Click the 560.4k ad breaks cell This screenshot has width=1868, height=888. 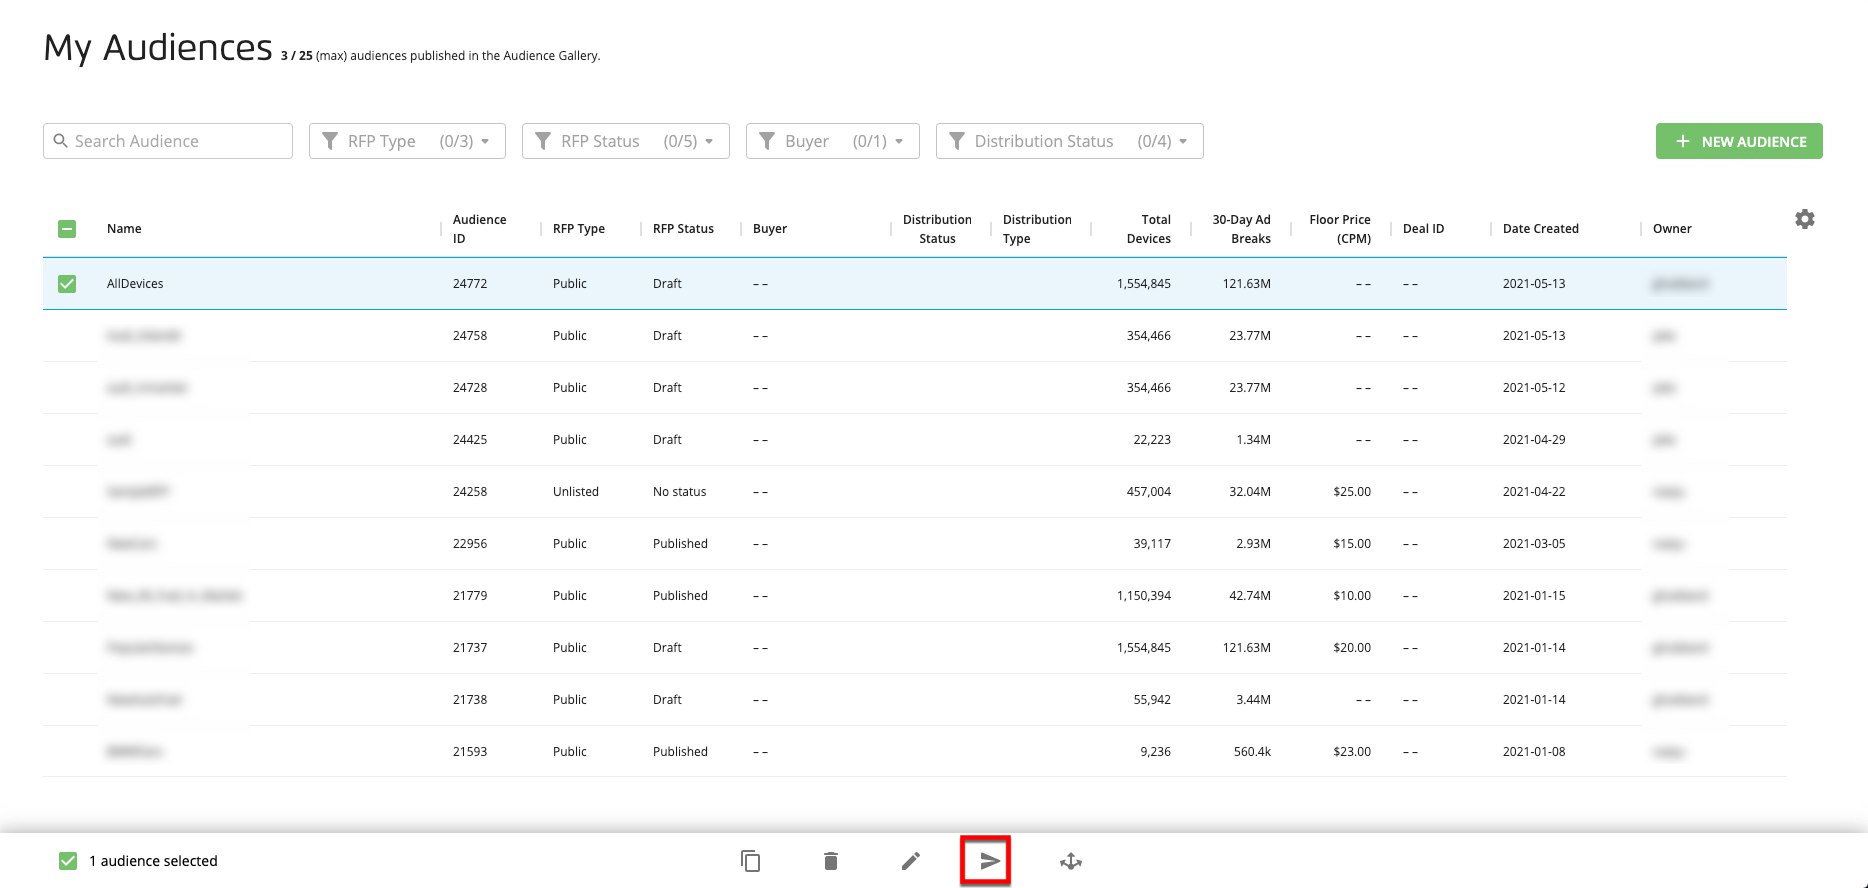1252,752
